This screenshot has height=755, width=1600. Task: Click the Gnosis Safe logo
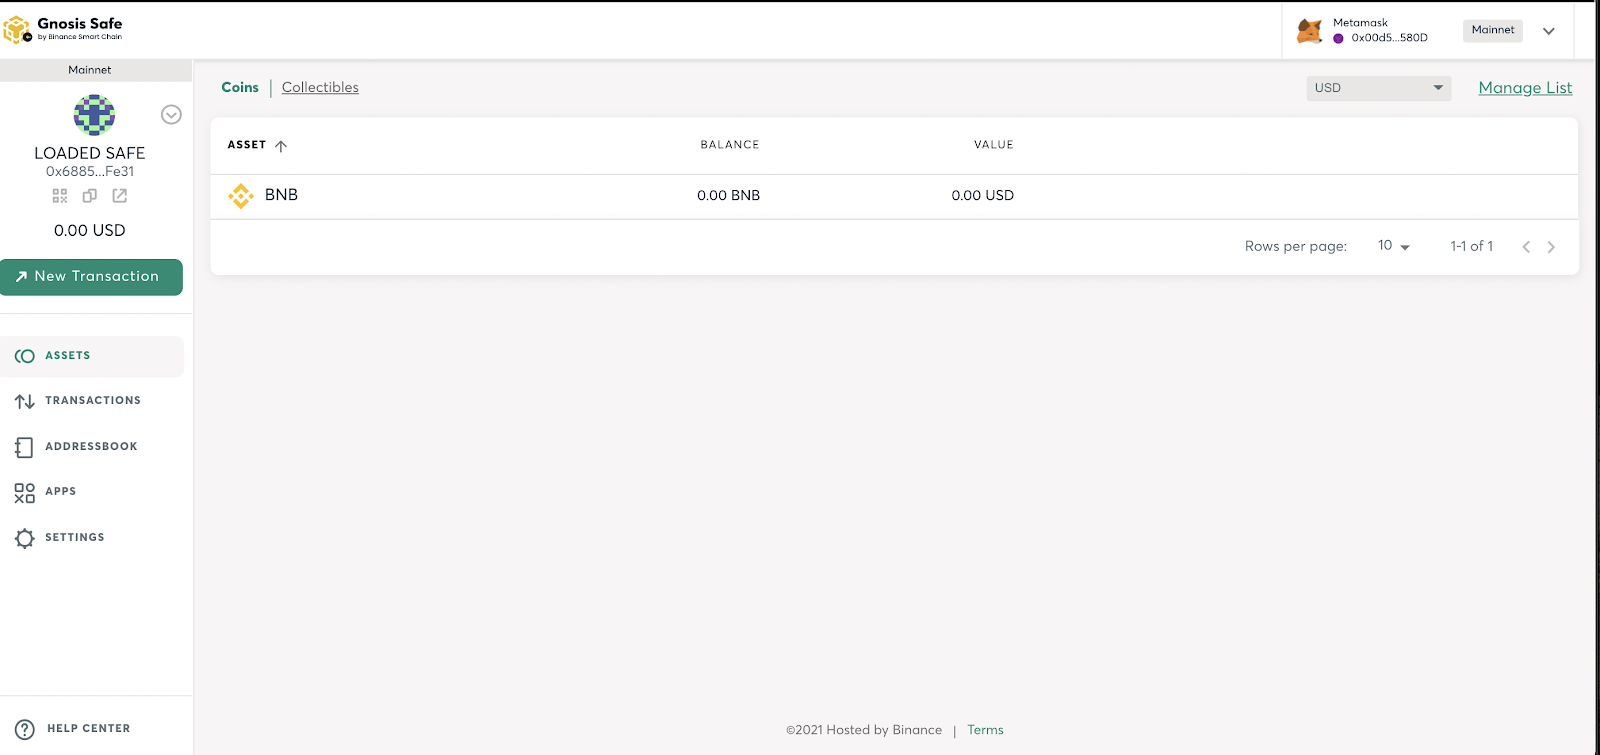[x=63, y=29]
